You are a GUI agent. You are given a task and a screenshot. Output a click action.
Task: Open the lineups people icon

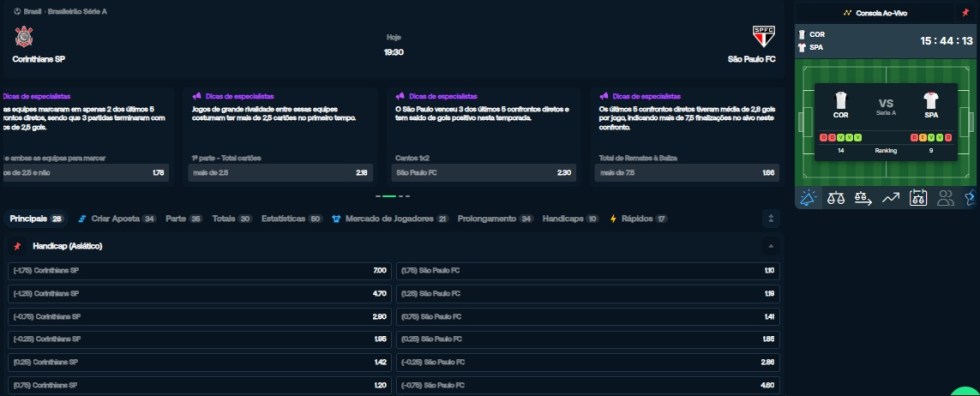pos(946,199)
